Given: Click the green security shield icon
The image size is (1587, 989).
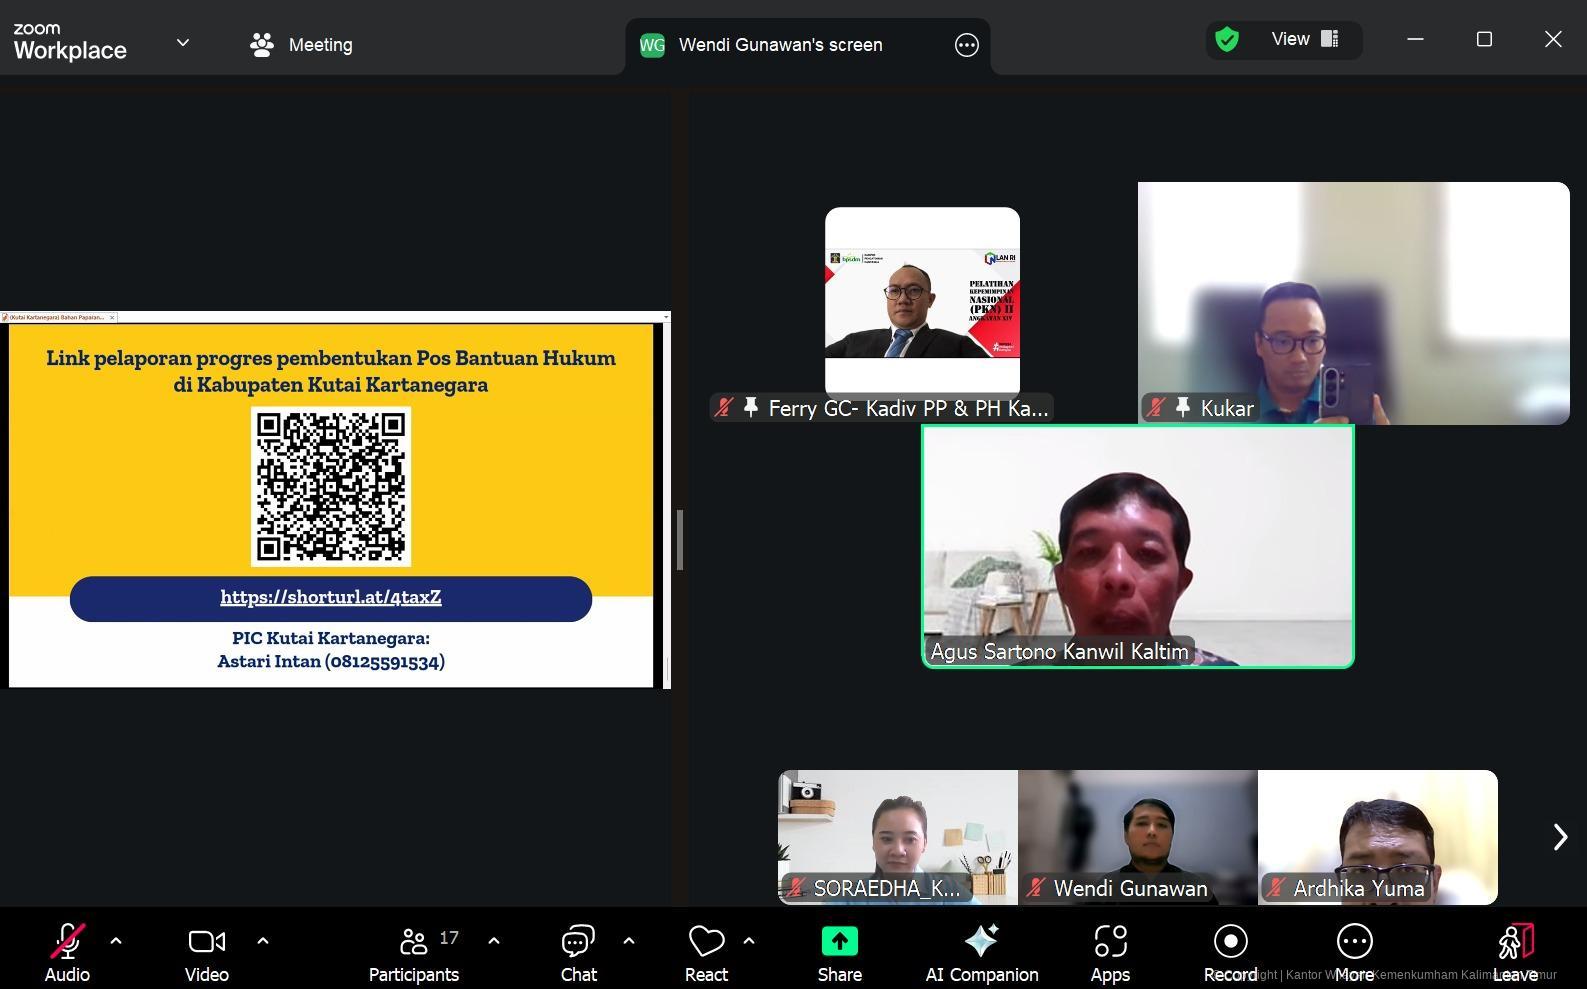Looking at the screenshot, I should [1227, 40].
